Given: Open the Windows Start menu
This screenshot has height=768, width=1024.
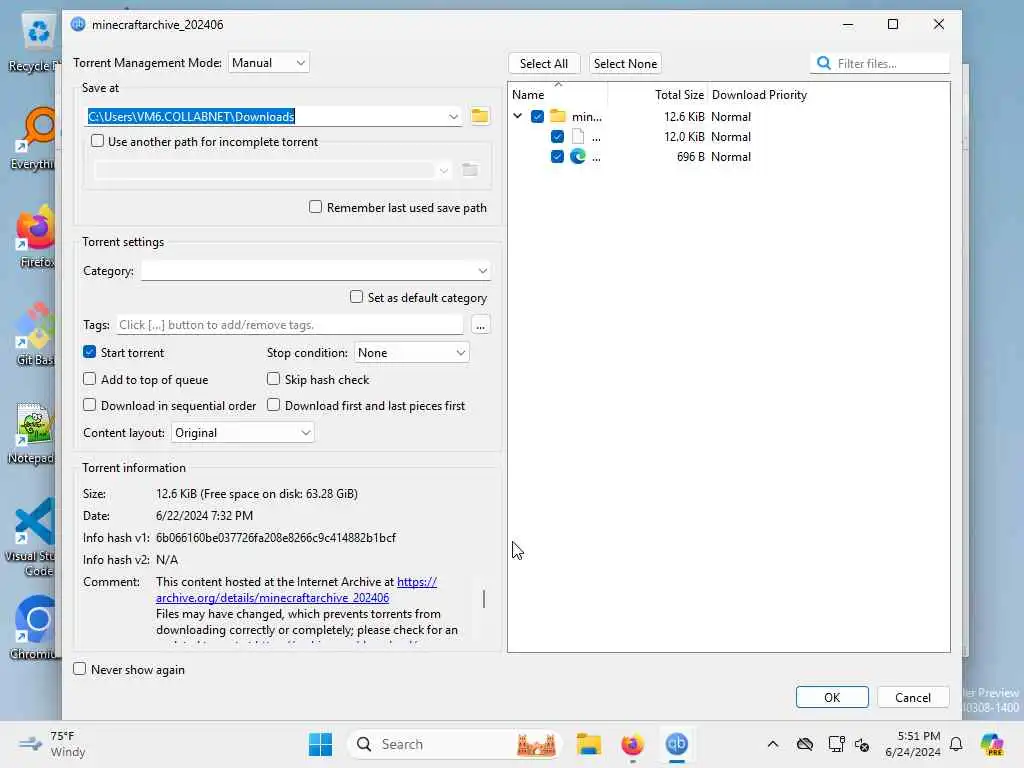Looking at the screenshot, I should click(x=320, y=744).
